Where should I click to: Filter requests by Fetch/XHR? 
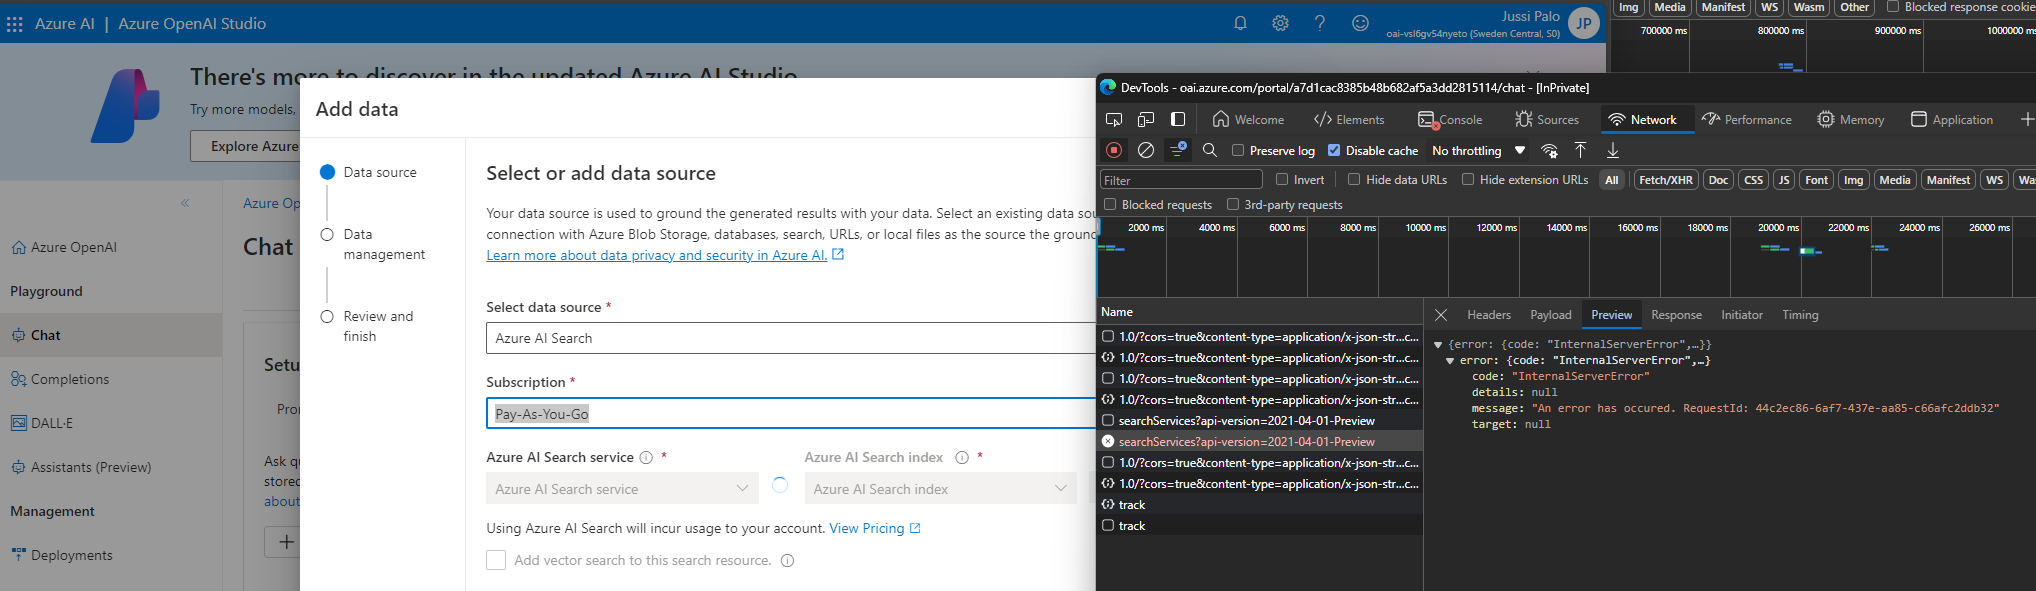[1666, 180]
